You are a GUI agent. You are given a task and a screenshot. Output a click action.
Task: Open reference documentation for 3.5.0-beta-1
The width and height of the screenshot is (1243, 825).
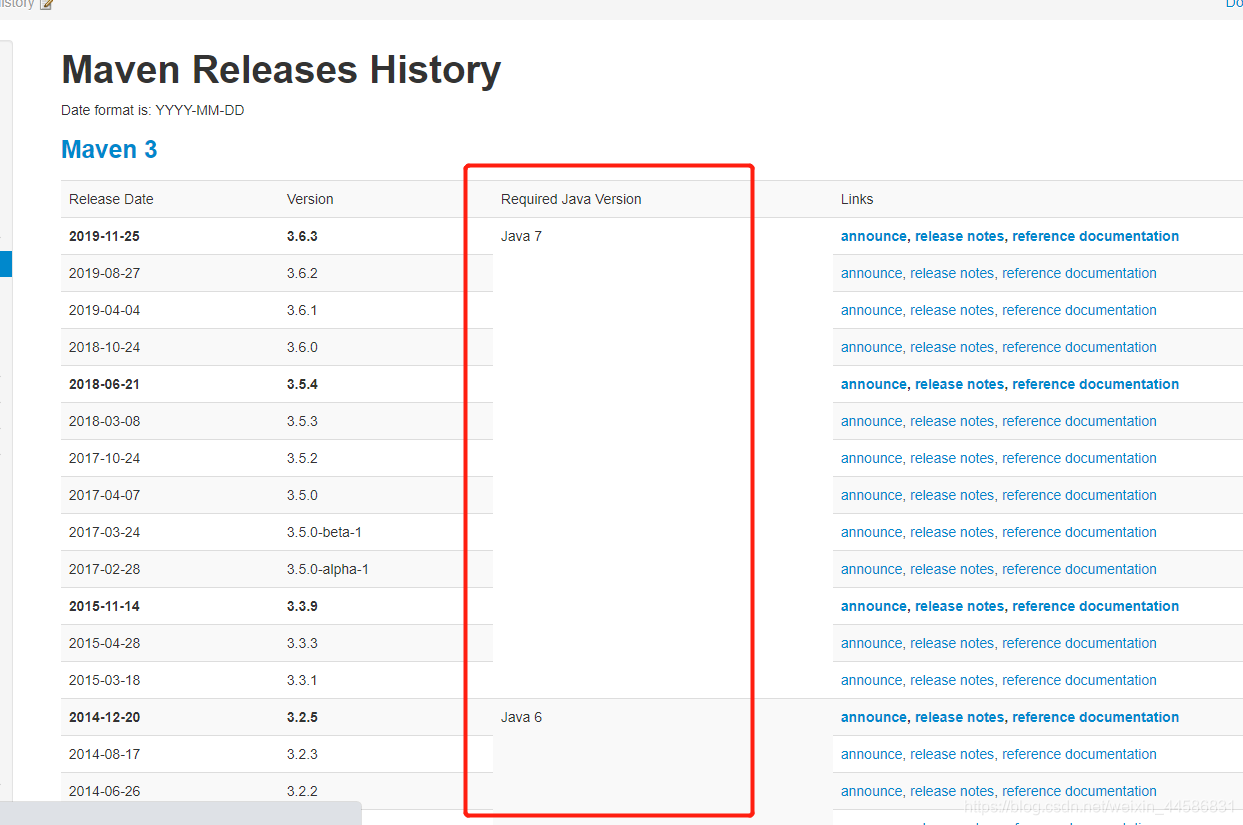pyautogui.click(x=1079, y=533)
